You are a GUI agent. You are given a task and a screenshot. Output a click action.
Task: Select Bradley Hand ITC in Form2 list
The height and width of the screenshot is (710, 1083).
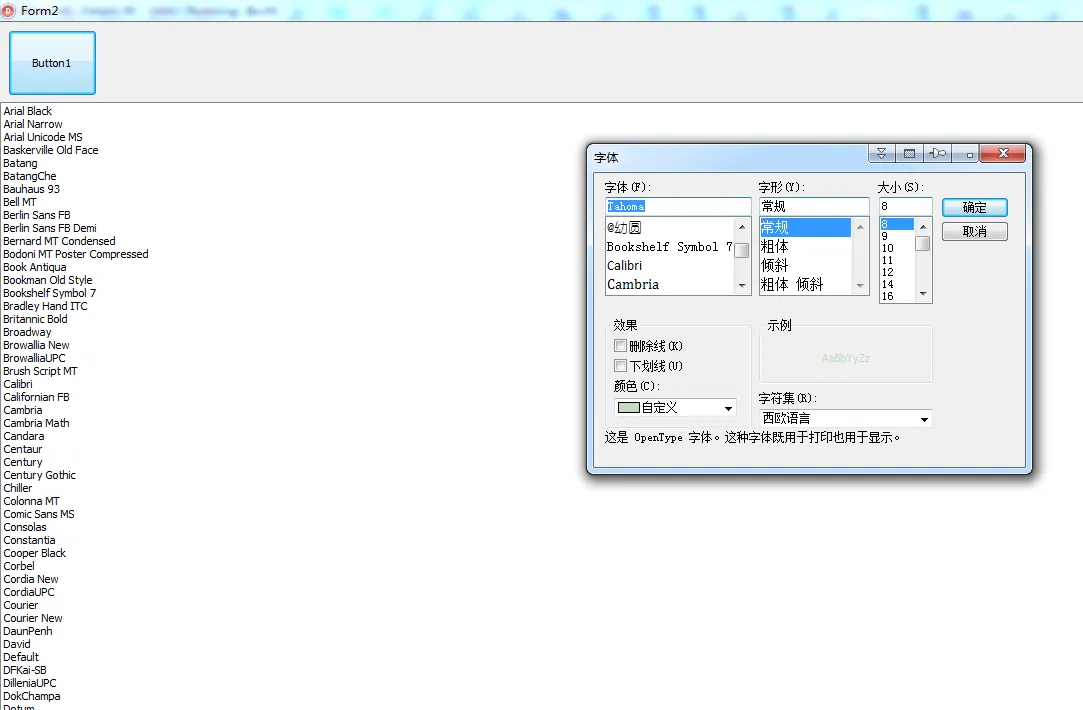[x=46, y=306]
